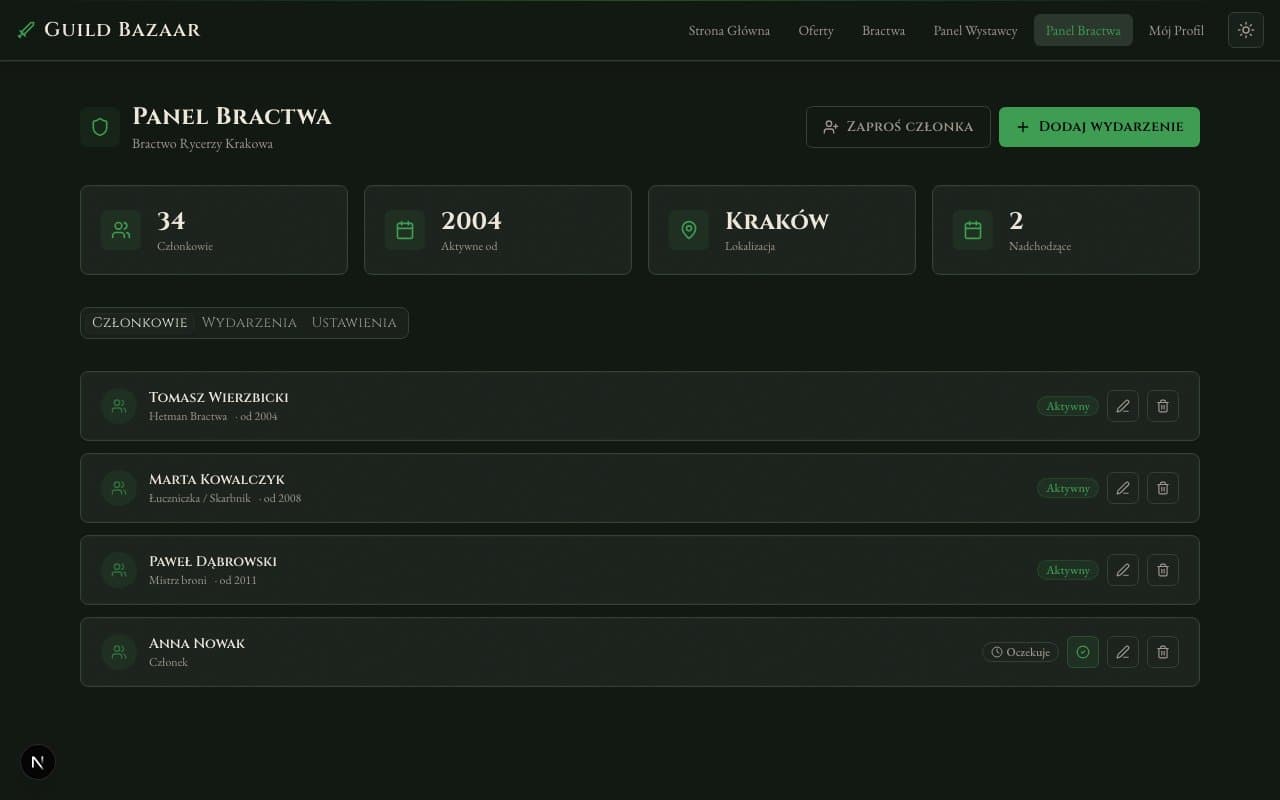Click the Aktywny badge on Marta Kowalczyk
The height and width of the screenshot is (800, 1280).
(x=1068, y=488)
